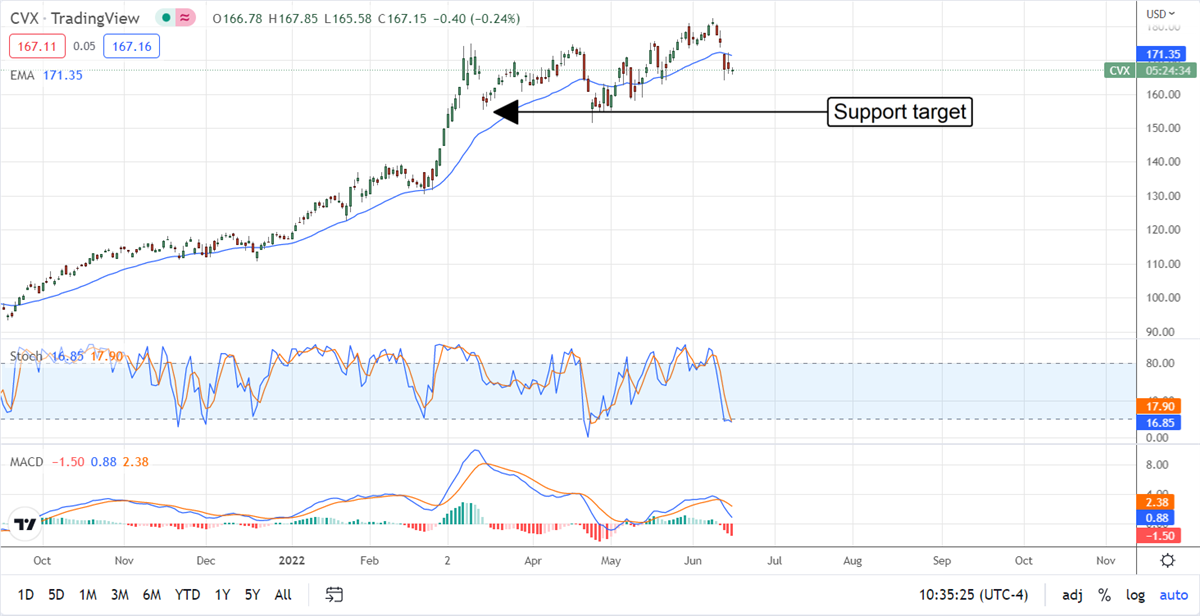Screen dimensions: 1200x616
Task: Click the red sell price 167.11 button
Action: coord(33,45)
